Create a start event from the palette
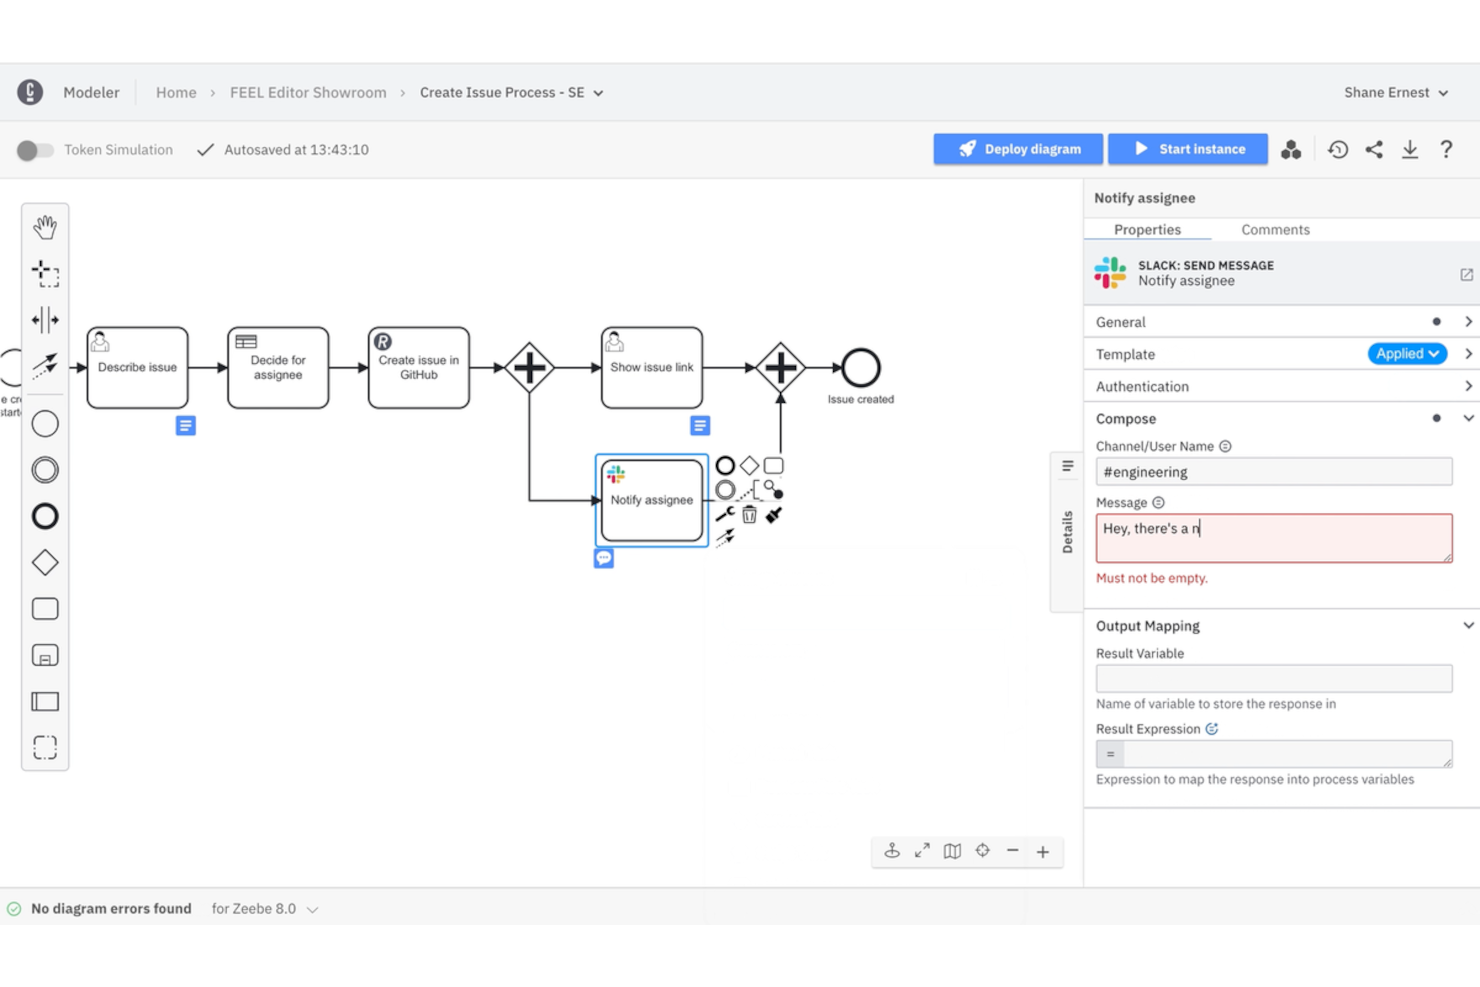 [x=45, y=424]
